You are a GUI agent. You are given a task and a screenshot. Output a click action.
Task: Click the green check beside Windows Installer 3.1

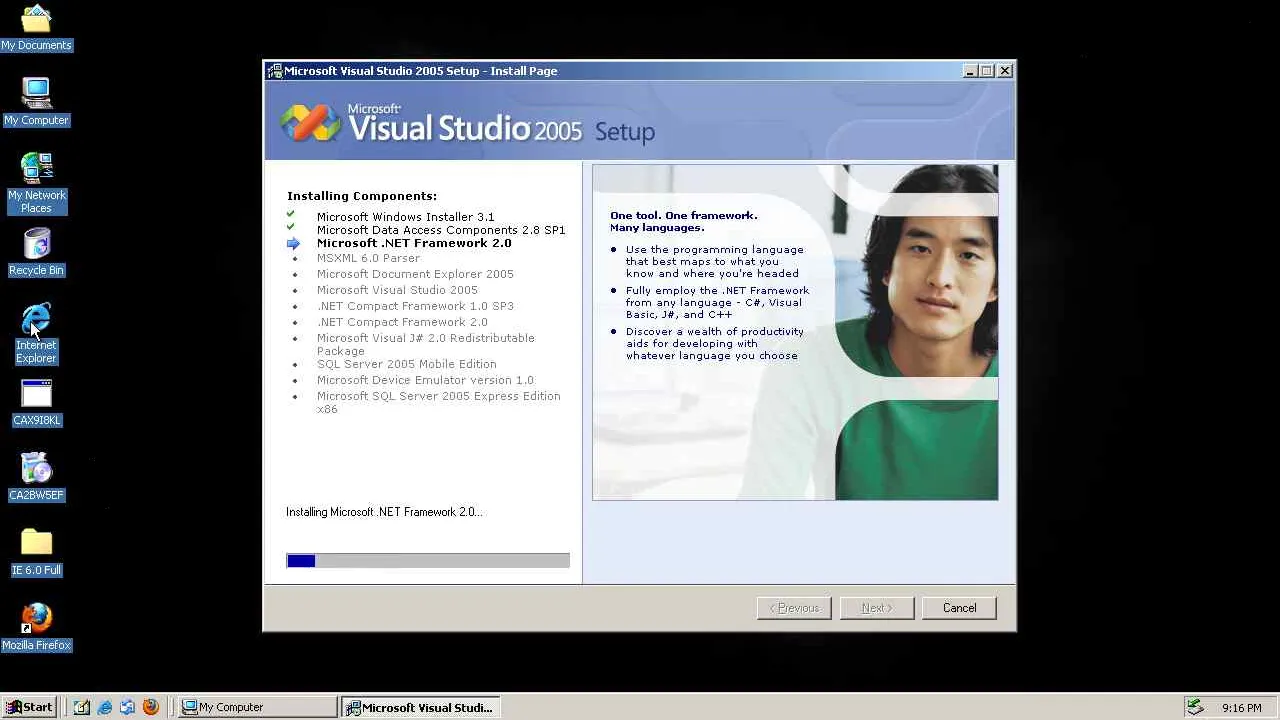coord(291,215)
